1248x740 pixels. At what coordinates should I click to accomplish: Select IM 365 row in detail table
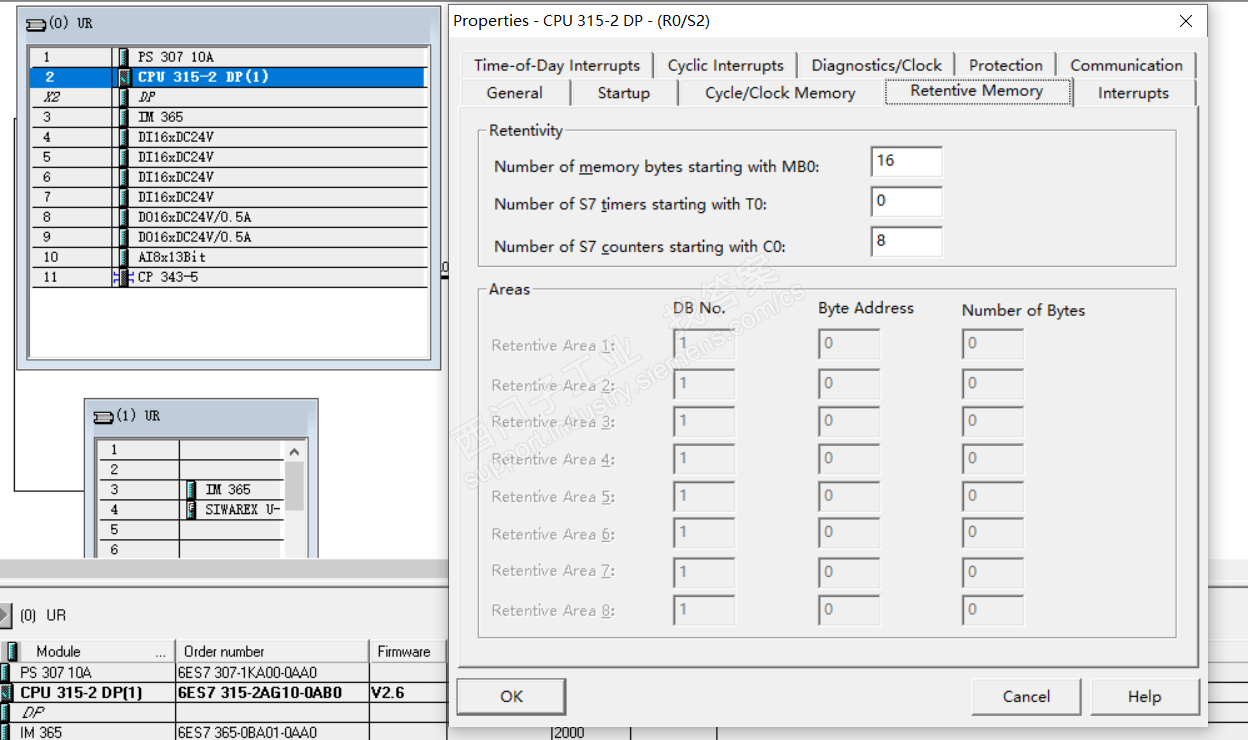tap(223, 732)
